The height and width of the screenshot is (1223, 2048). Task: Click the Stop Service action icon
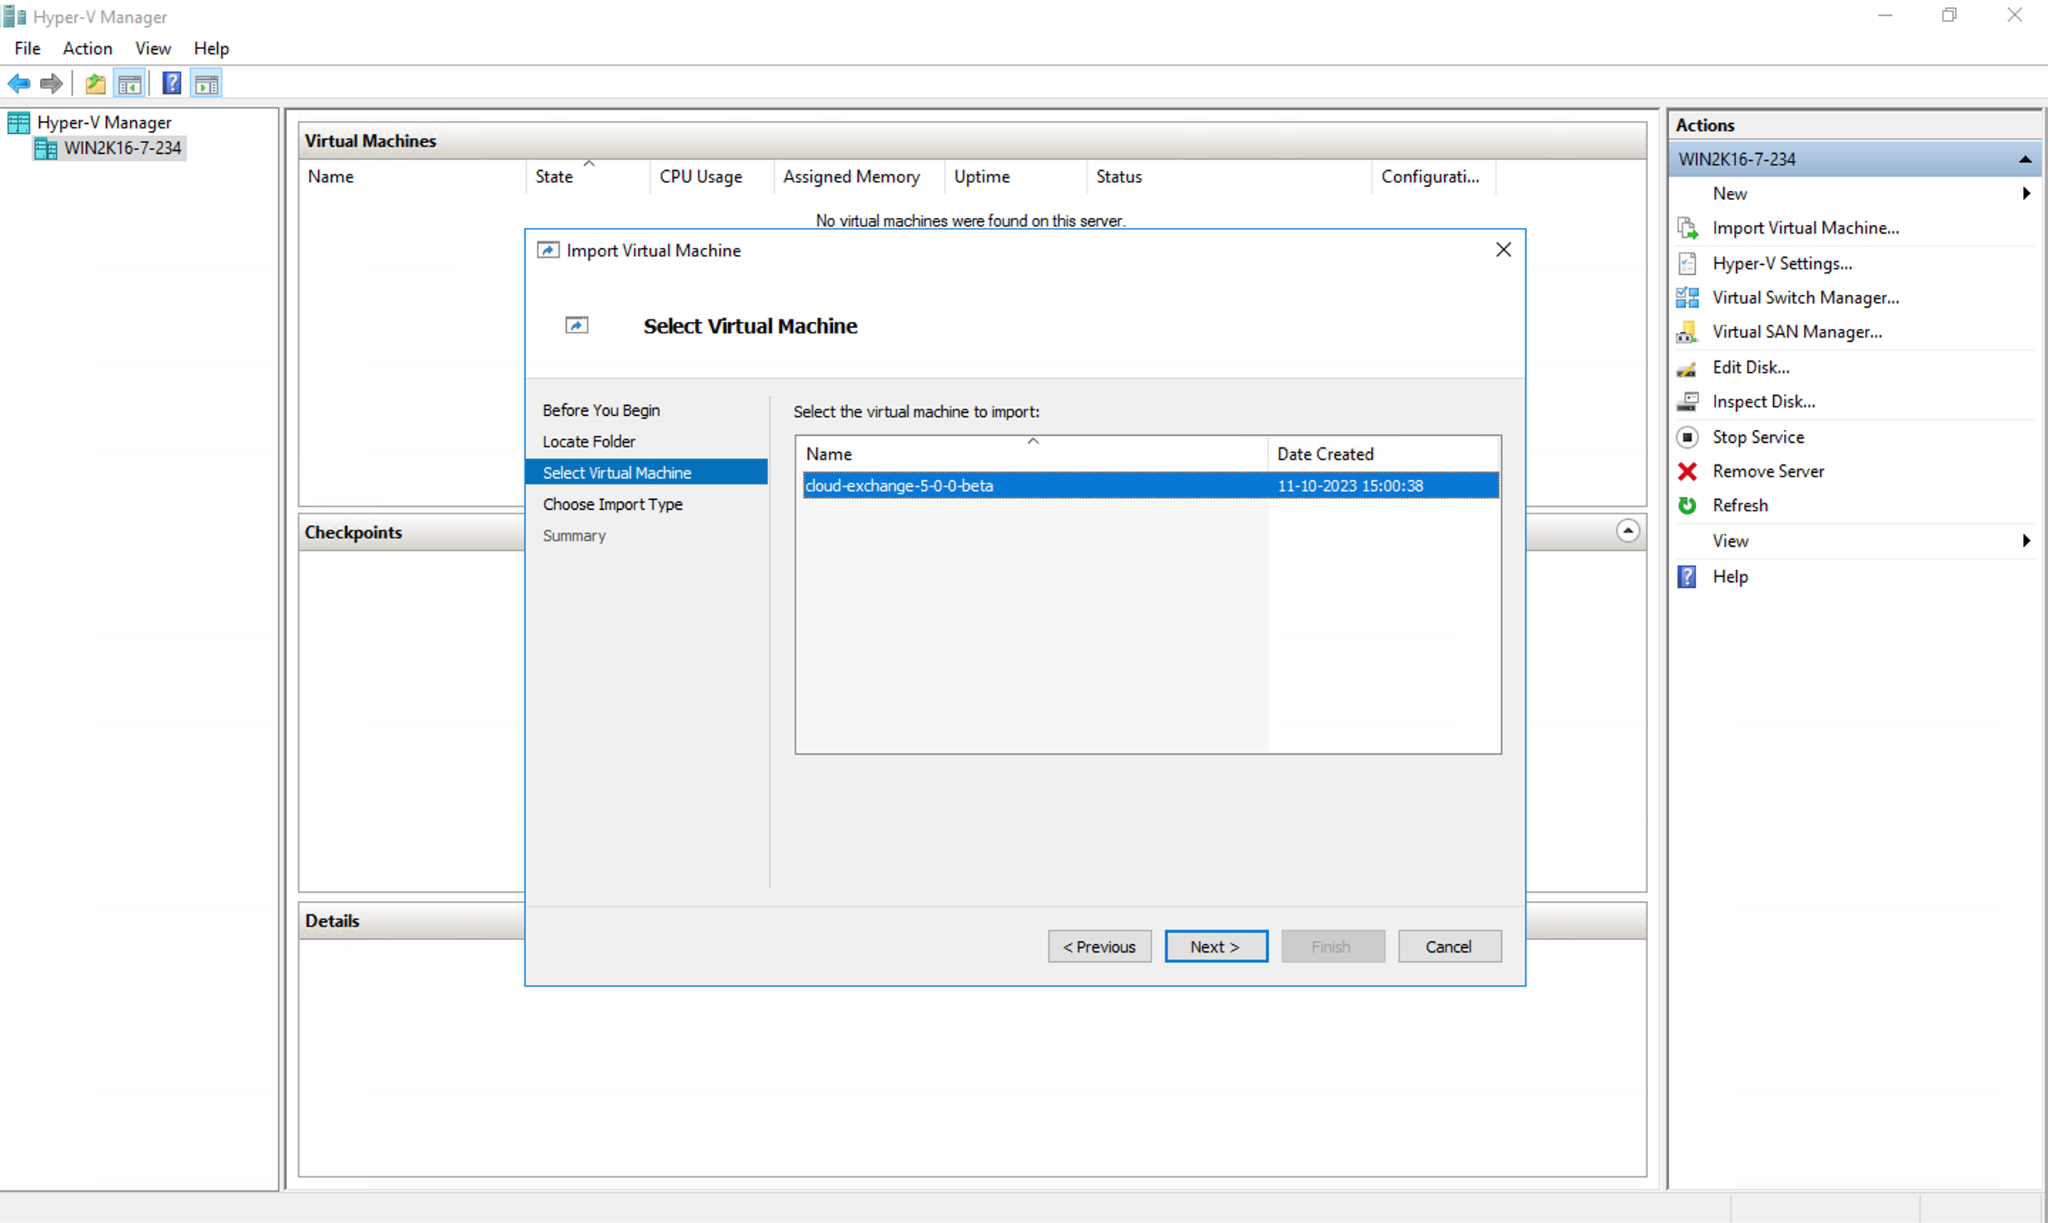pyautogui.click(x=1688, y=437)
